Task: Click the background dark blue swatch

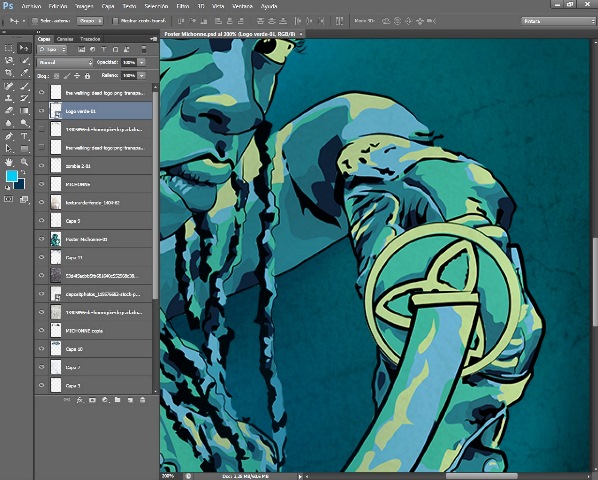Action: (20, 185)
